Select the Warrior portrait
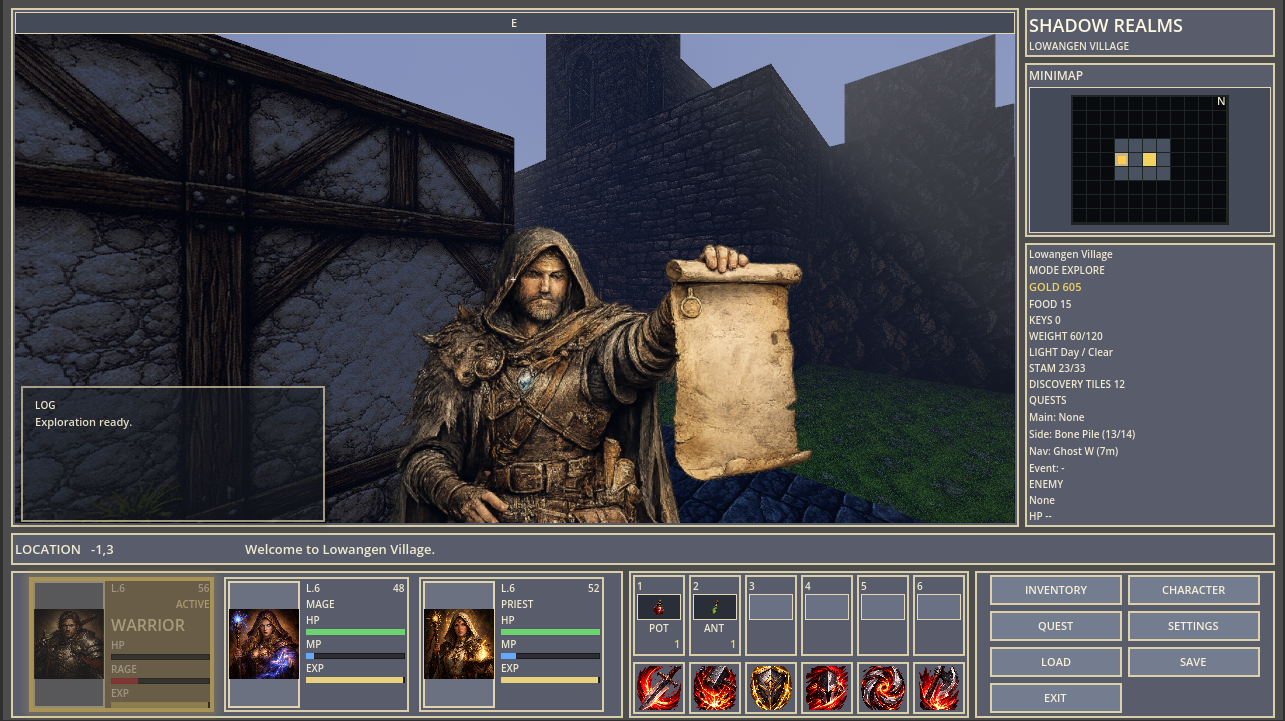 [68, 645]
